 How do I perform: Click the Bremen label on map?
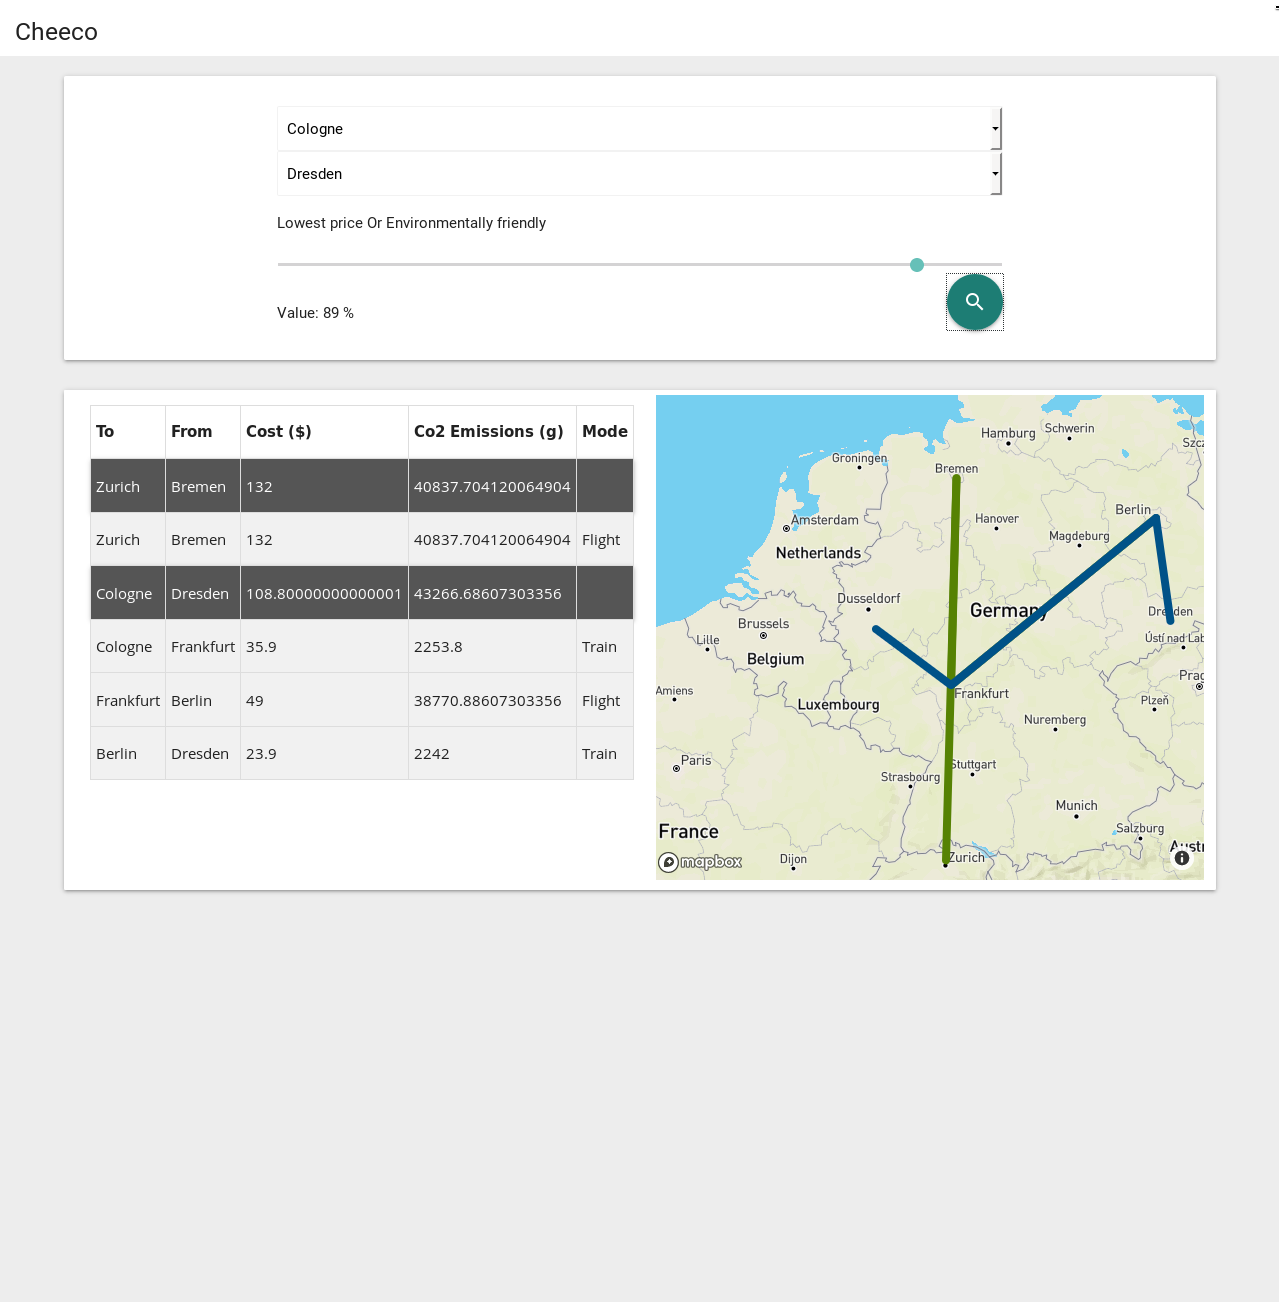click(x=957, y=468)
